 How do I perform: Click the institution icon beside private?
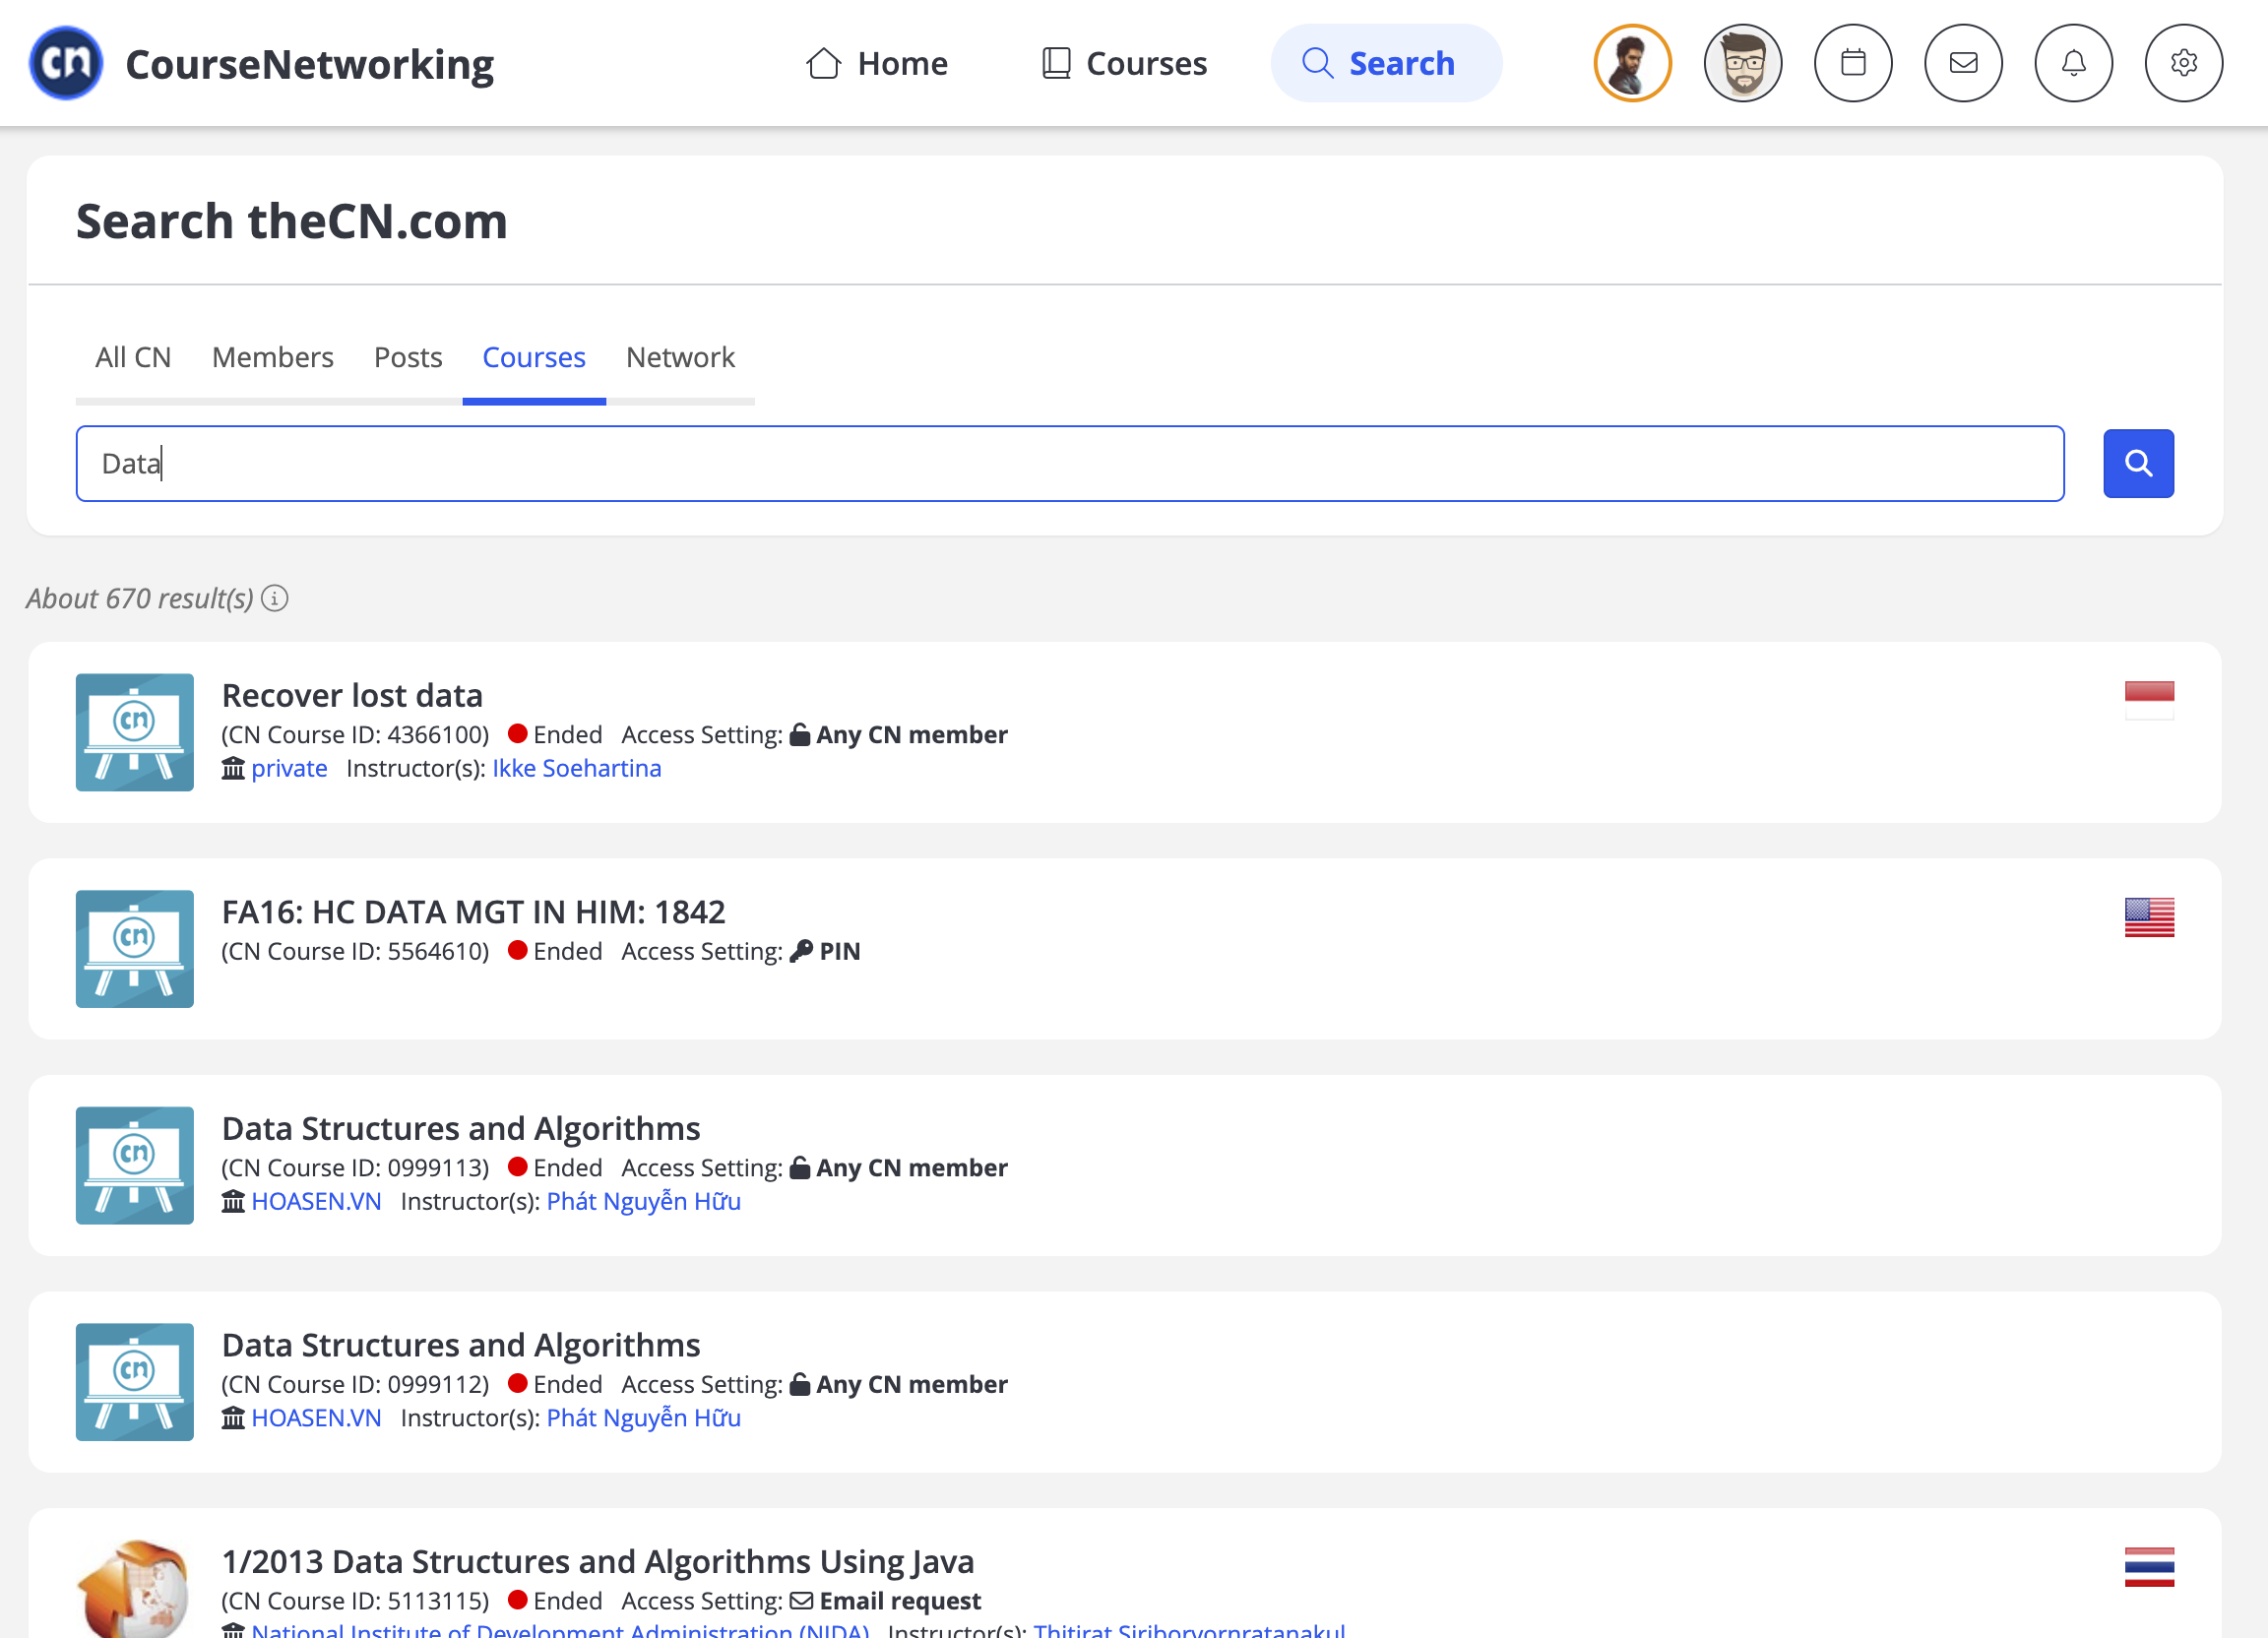click(x=233, y=768)
